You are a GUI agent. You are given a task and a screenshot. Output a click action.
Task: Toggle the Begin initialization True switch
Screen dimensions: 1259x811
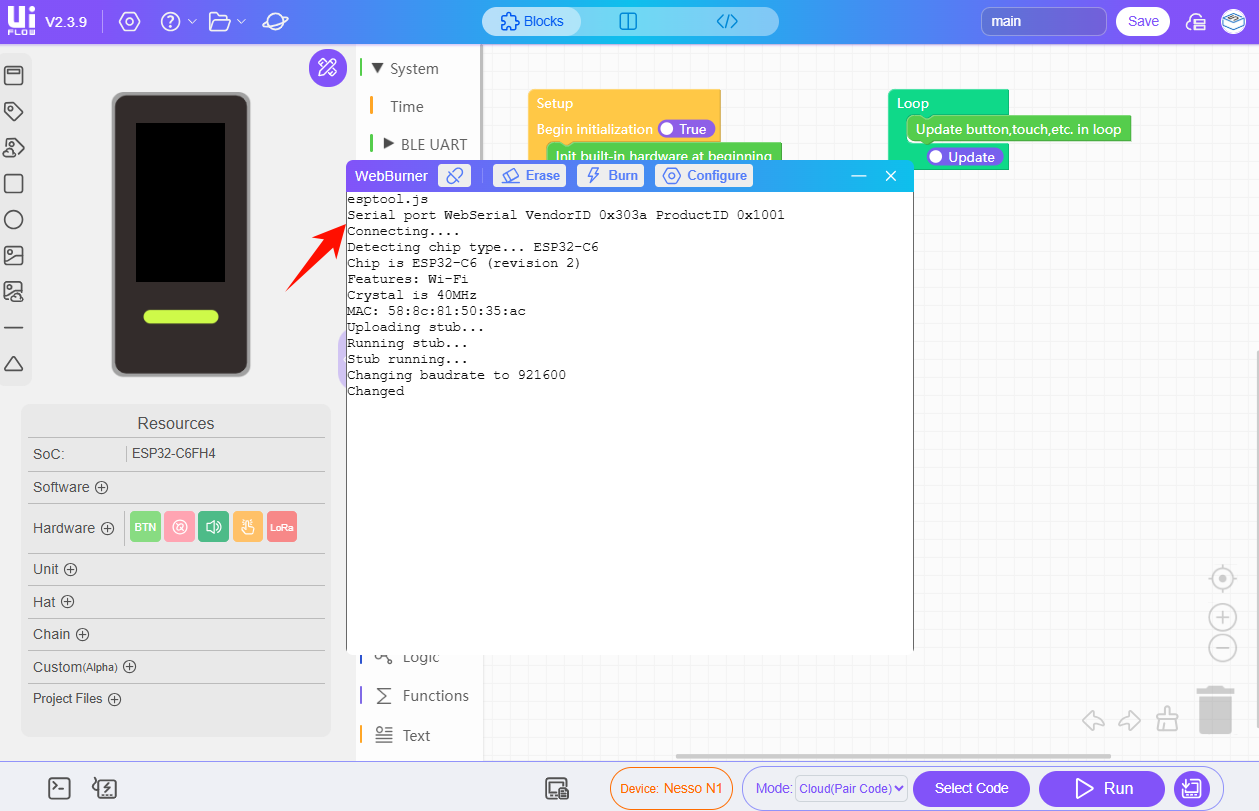[686, 129]
